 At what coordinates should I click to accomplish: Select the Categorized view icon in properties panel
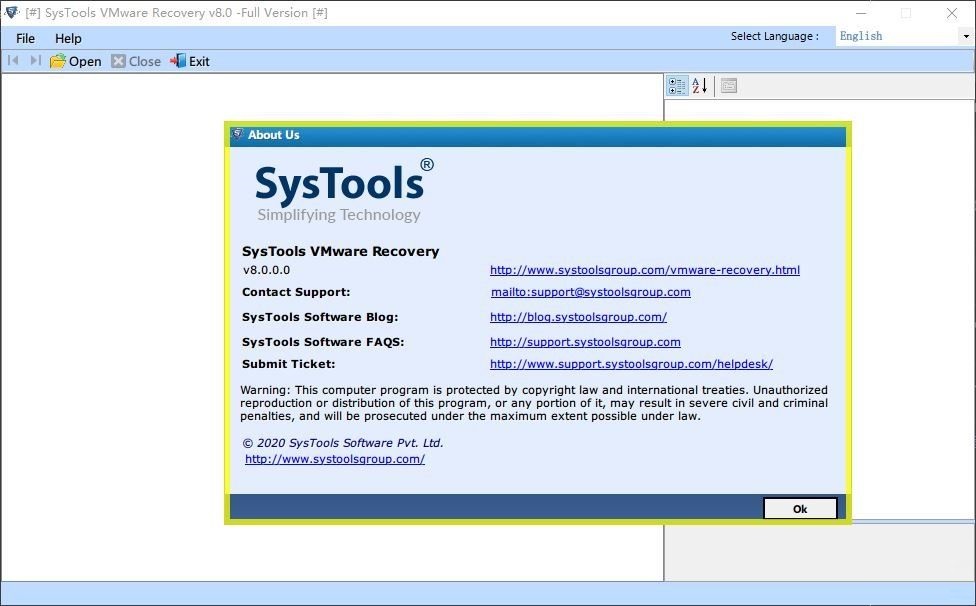pyautogui.click(x=677, y=85)
